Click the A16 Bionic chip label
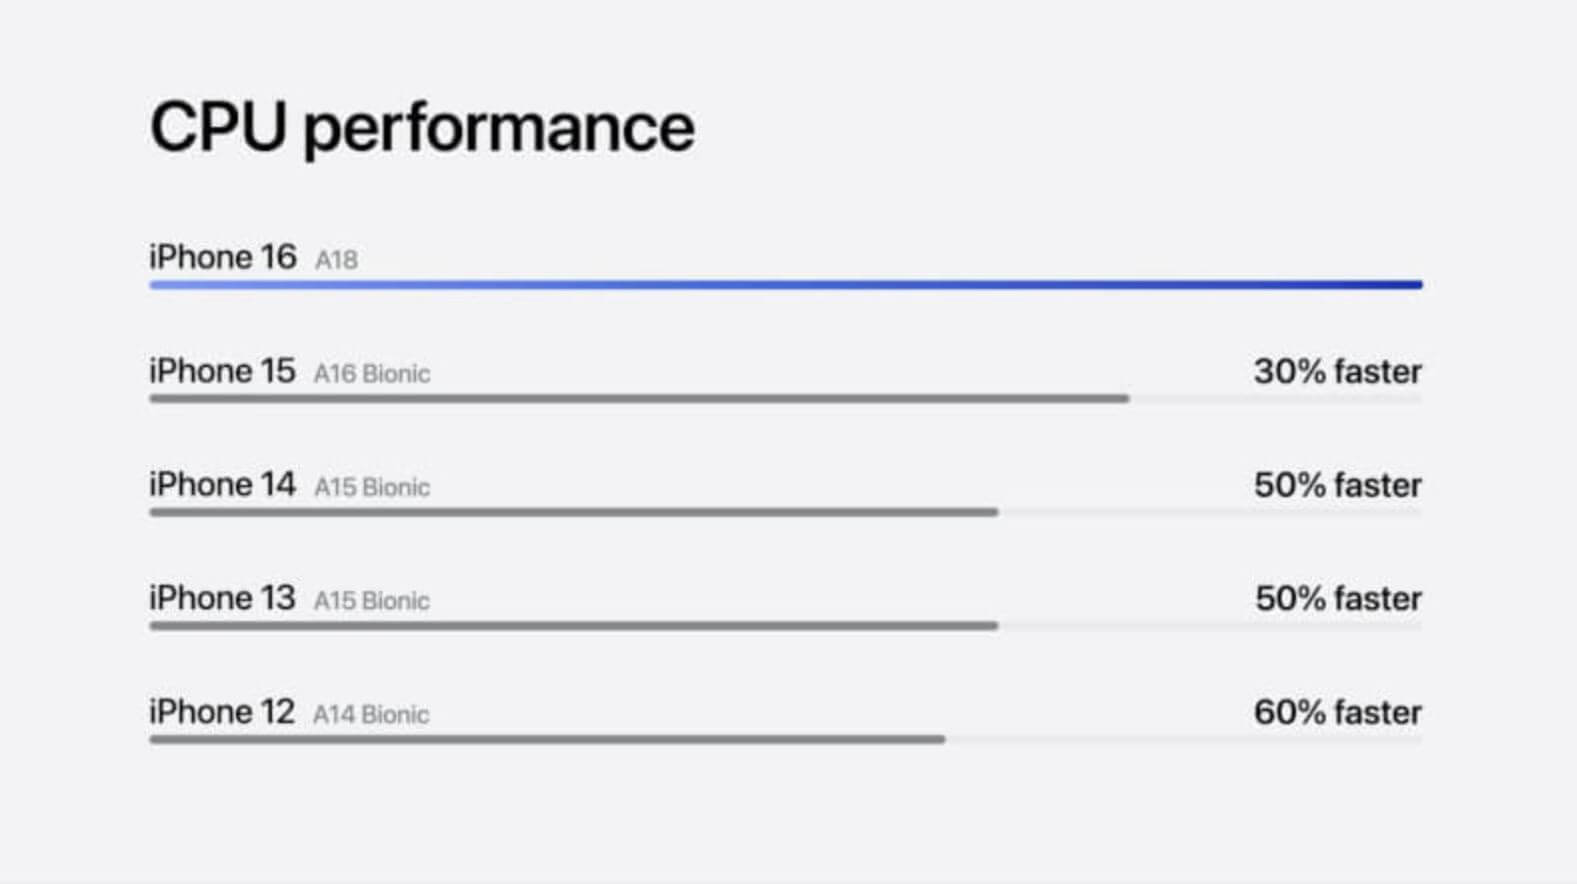The image size is (1577, 884). point(372,374)
